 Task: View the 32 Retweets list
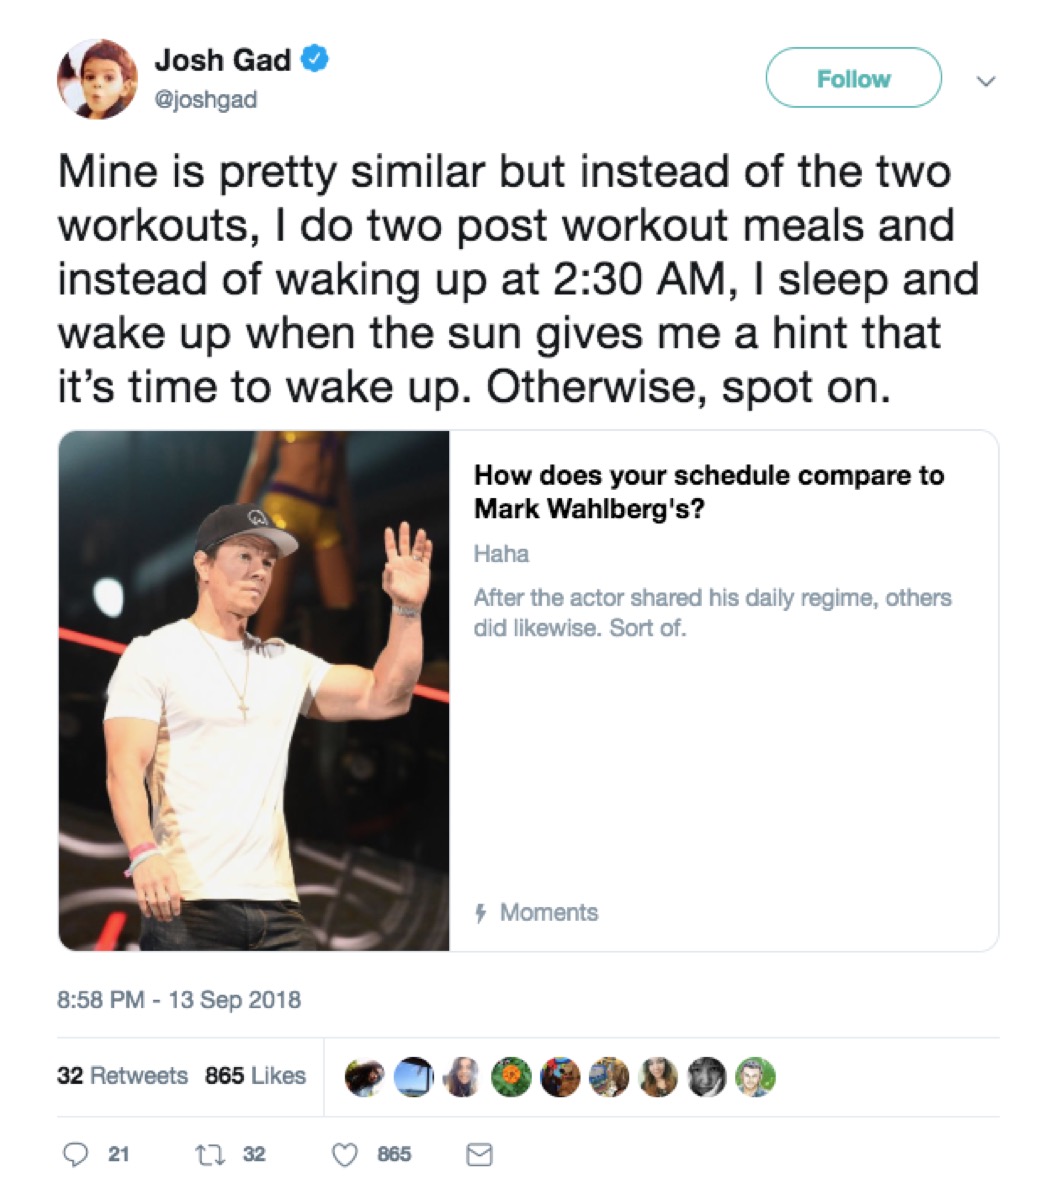(x=122, y=1076)
